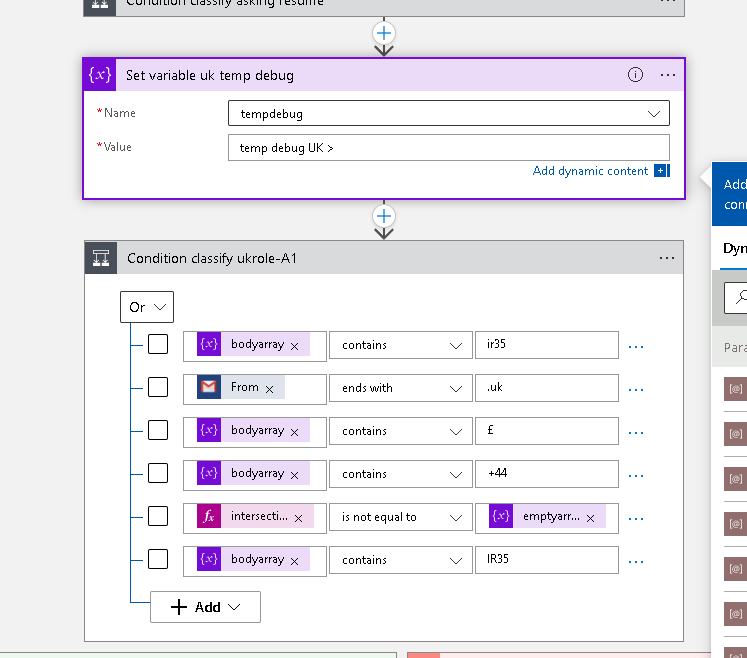The width and height of the screenshot is (747, 658).
Task: Open row options ellipsis for emptyarr row
Action: click(636, 518)
